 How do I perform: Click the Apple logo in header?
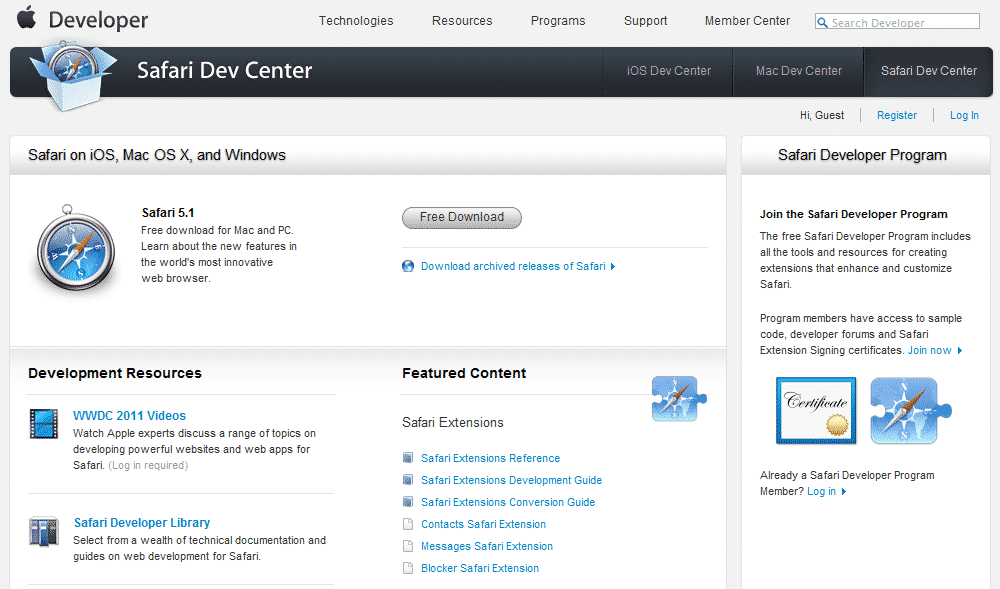(27, 17)
